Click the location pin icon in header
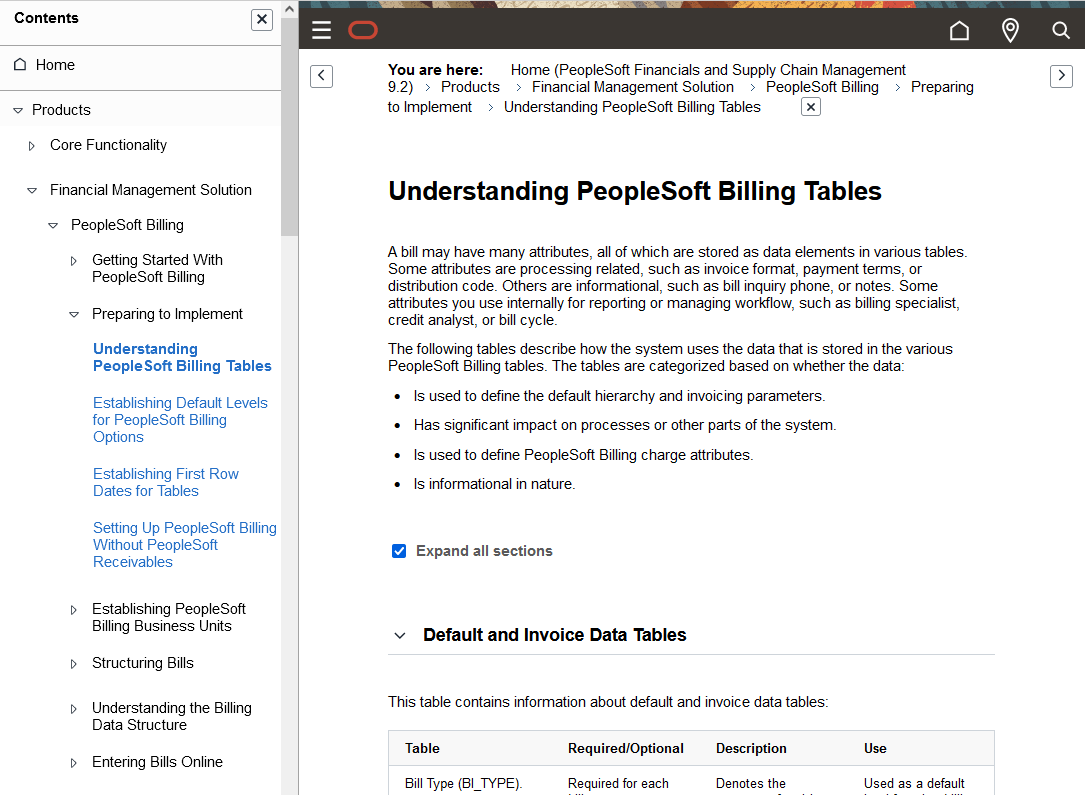Image resolution: width=1085 pixels, height=795 pixels. click(1010, 30)
